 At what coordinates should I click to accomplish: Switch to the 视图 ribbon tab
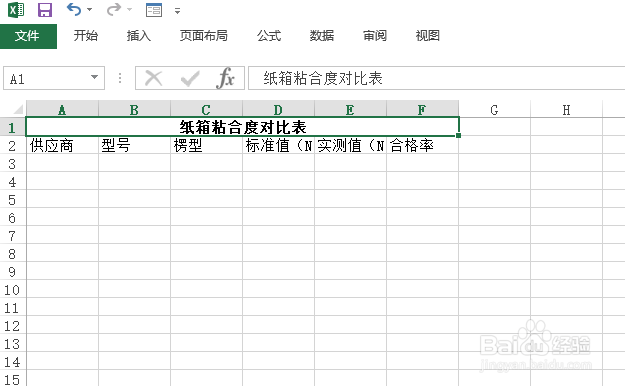pos(428,36)
